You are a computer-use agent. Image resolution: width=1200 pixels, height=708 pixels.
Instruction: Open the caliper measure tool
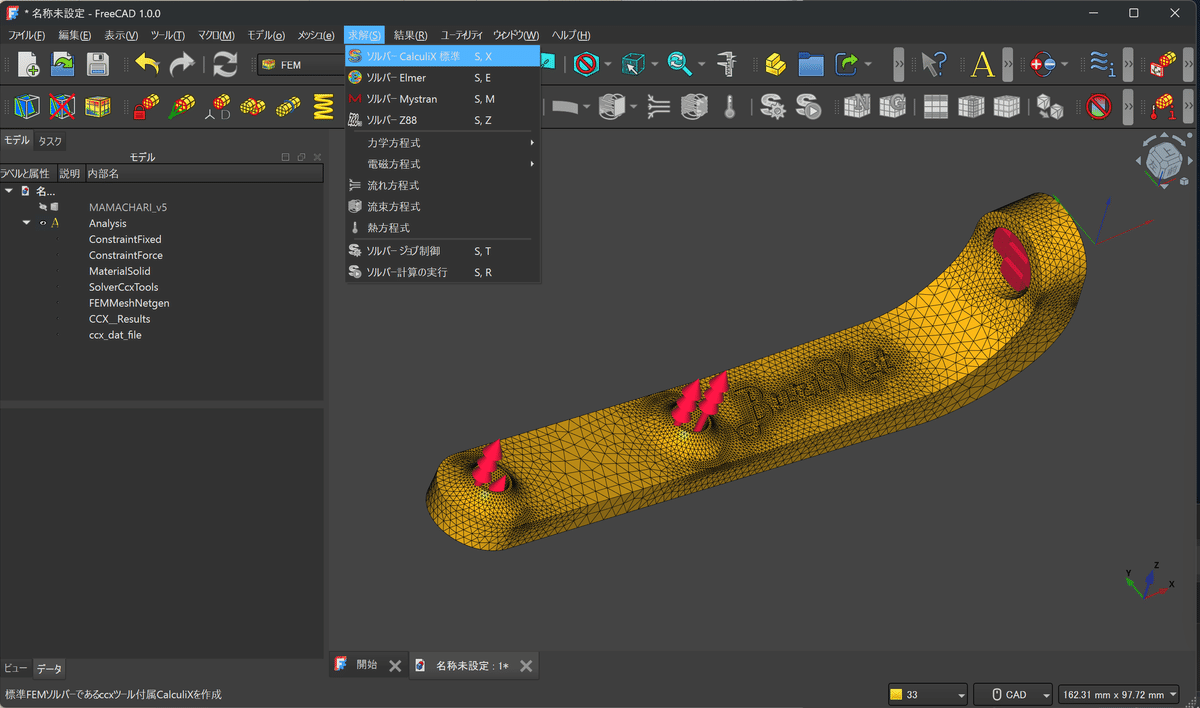click(x=727, y=65)
